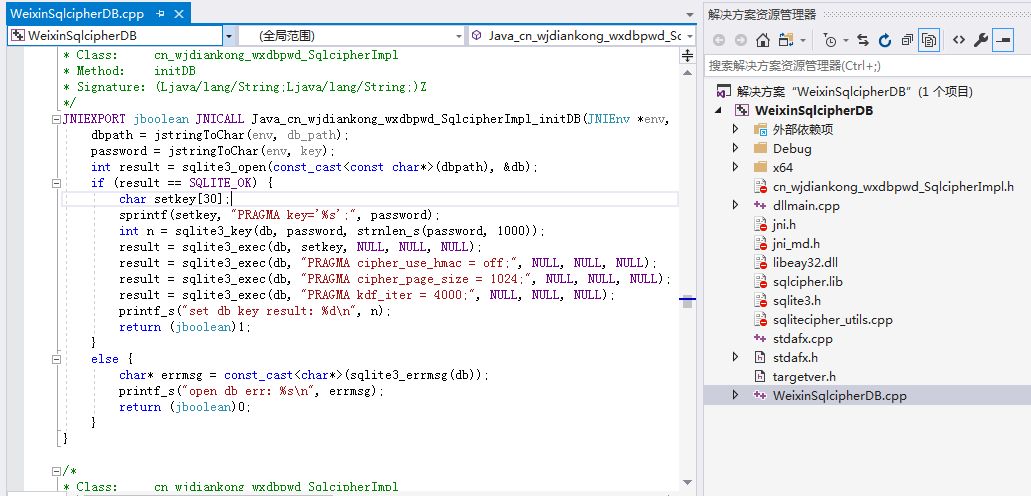Image resolution: width=1031 pixels, height=496 pixels.
Task: Switch between solution and folder views
Action: [x=786, y=40]
